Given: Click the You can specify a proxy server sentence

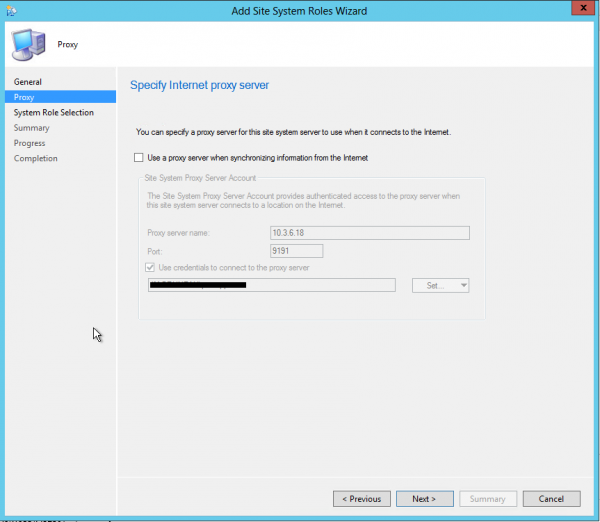Looking at the screenshot, I should (293, 132).
